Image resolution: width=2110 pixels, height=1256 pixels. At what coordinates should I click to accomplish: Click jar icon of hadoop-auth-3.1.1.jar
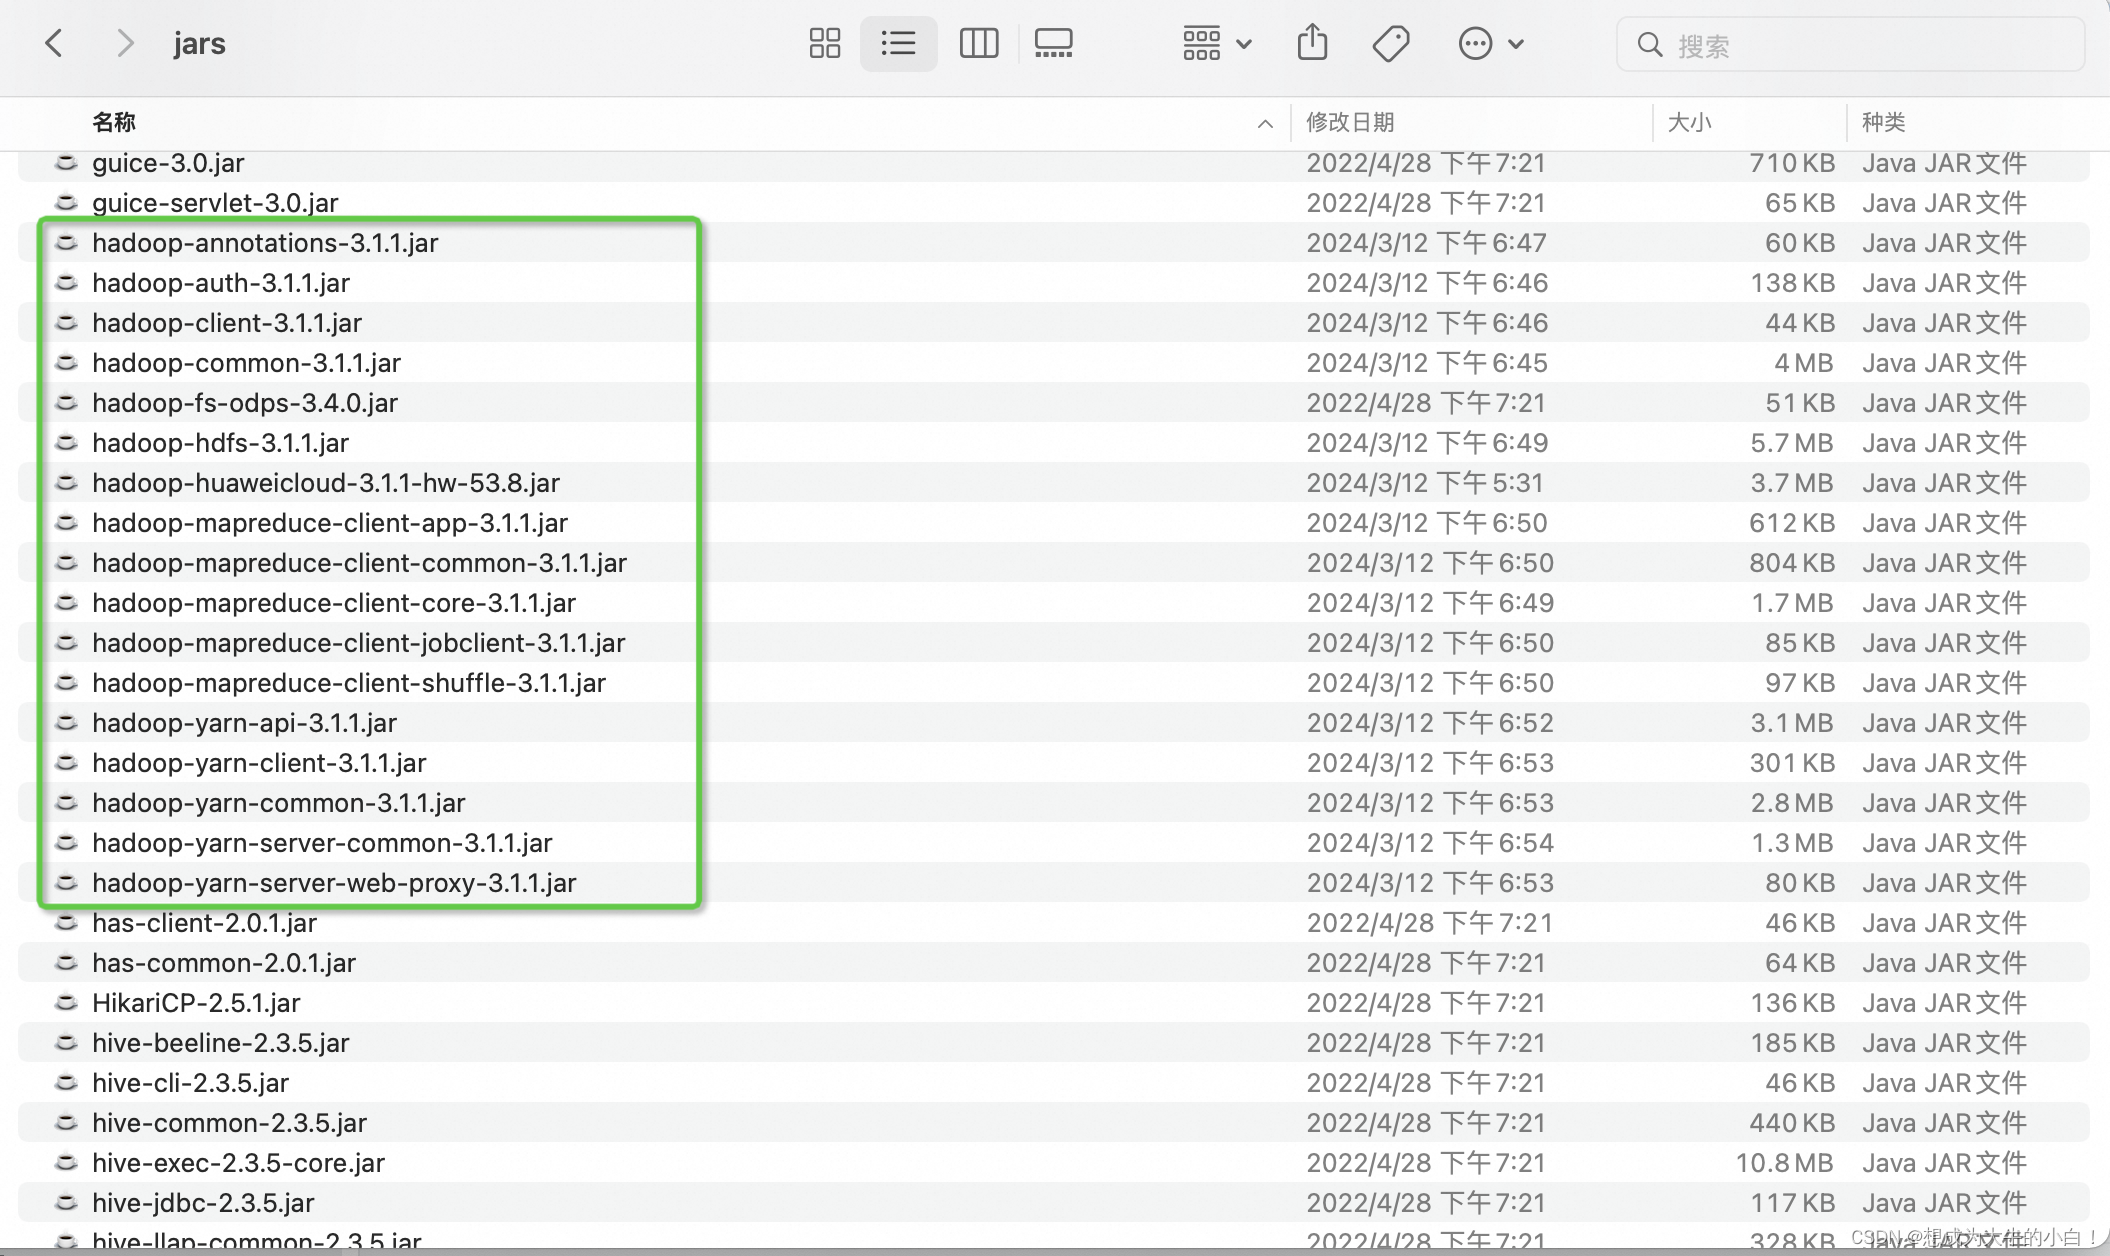(66, 282)
